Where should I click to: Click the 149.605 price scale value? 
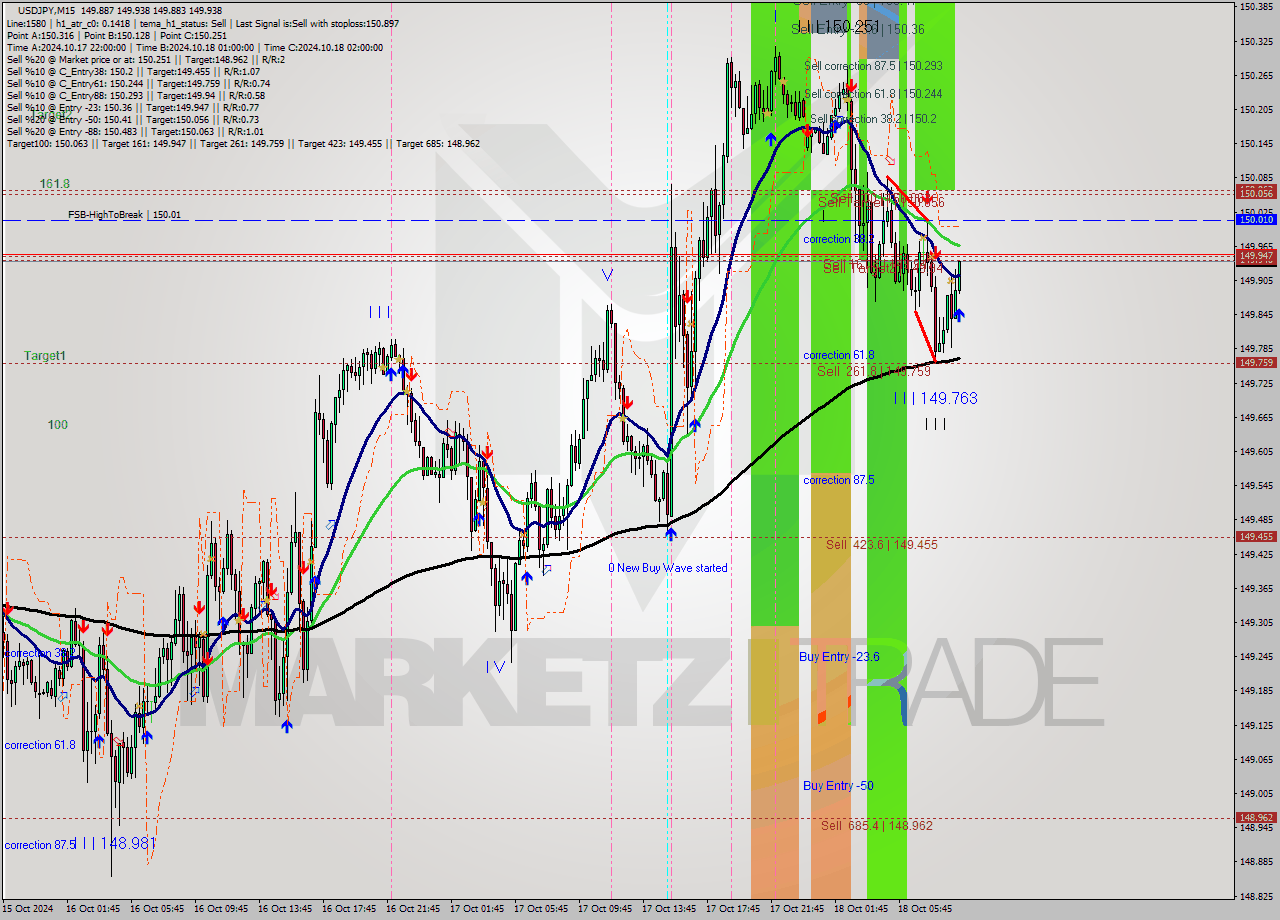point(1256,452)
